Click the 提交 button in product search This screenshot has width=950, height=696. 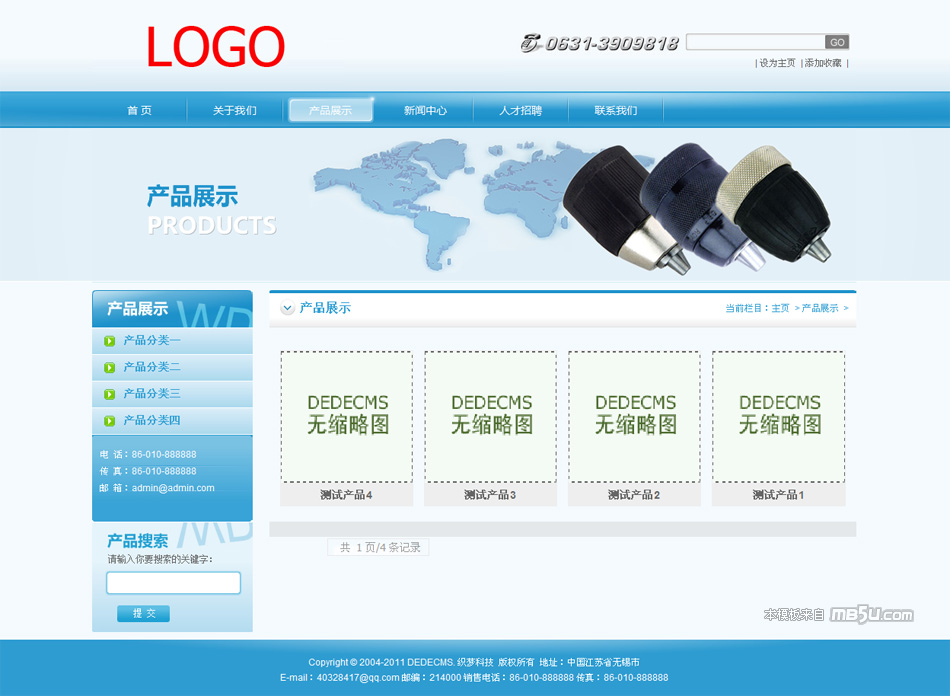(143, 614)
